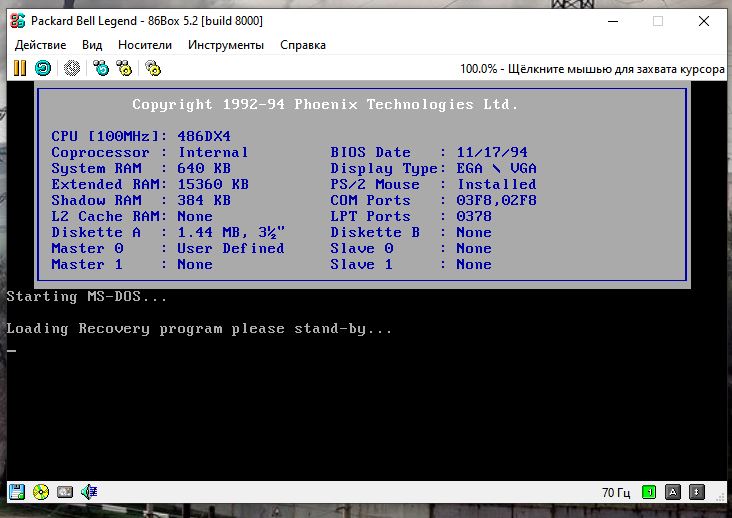The width and height of the screenshot is (732, 518).
Task: Click the Scroll Lock arrow indicator
Action: 697,492
